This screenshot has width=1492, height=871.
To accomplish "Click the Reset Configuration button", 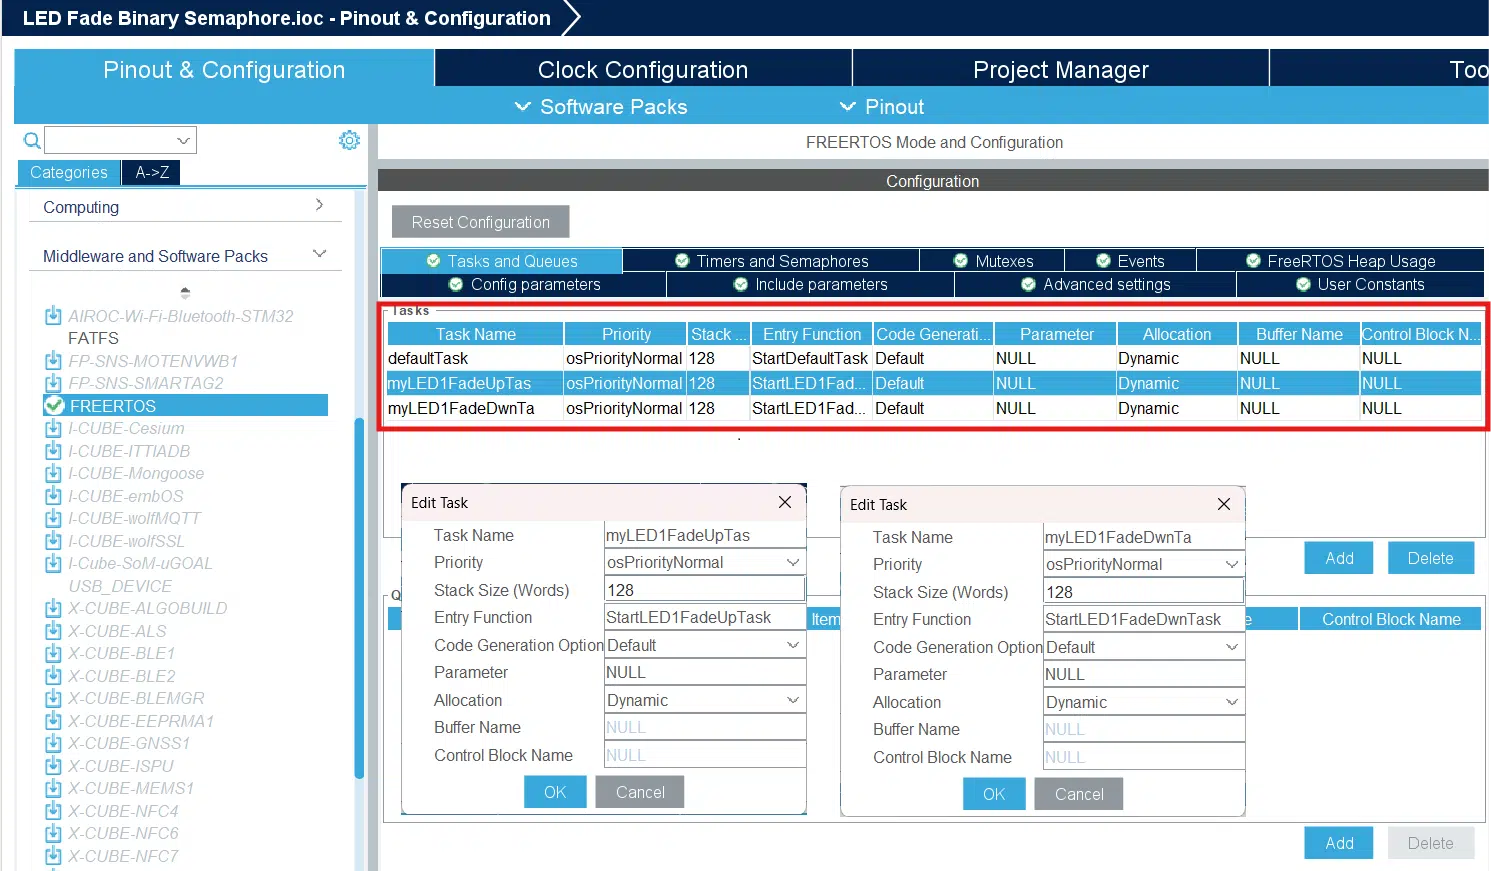I will pyautogui.click(x=481, y=222).
